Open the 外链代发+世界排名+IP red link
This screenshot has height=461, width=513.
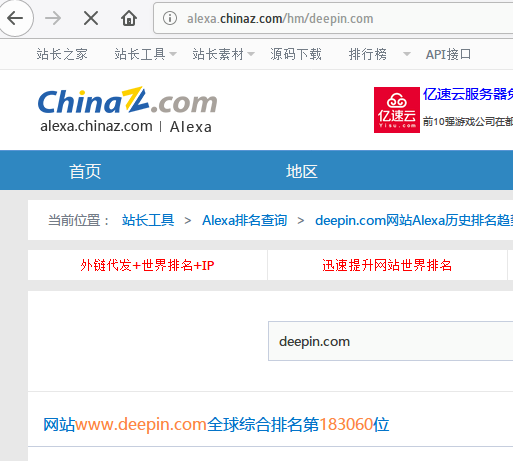coord(147,265)
